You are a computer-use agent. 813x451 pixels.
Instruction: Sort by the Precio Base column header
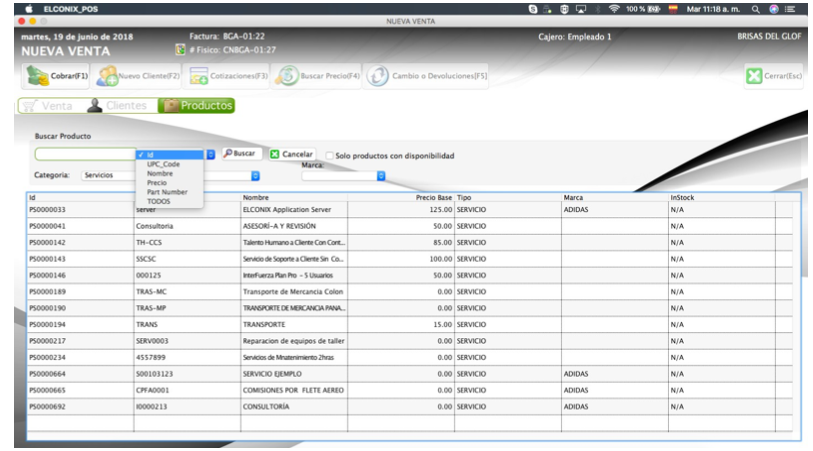[x=401, y=198]
